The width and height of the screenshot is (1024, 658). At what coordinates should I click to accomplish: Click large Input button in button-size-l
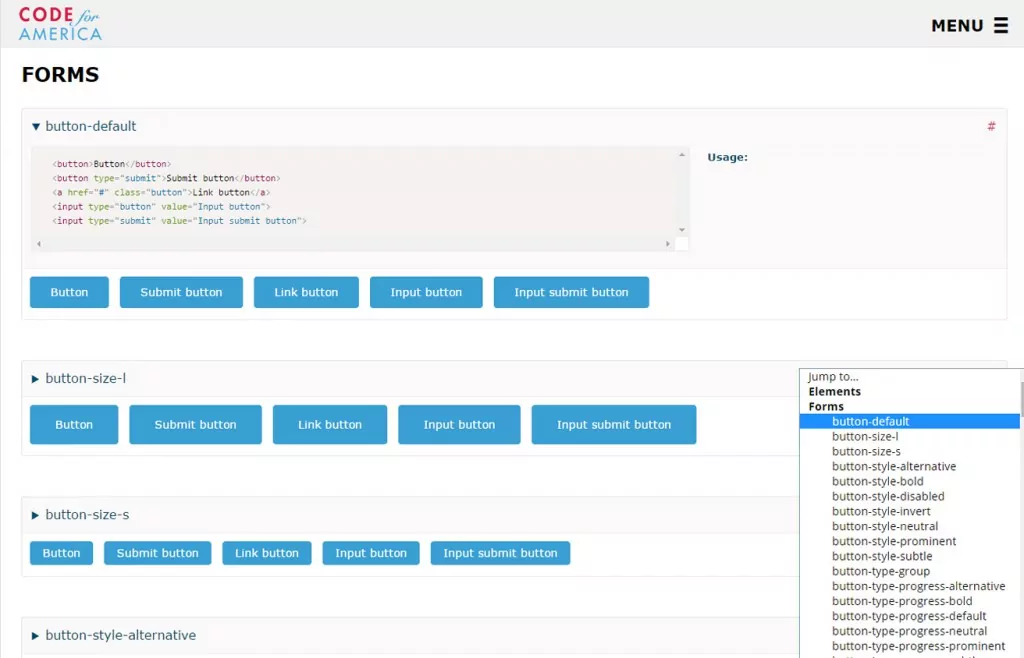(x=459, y=424)
